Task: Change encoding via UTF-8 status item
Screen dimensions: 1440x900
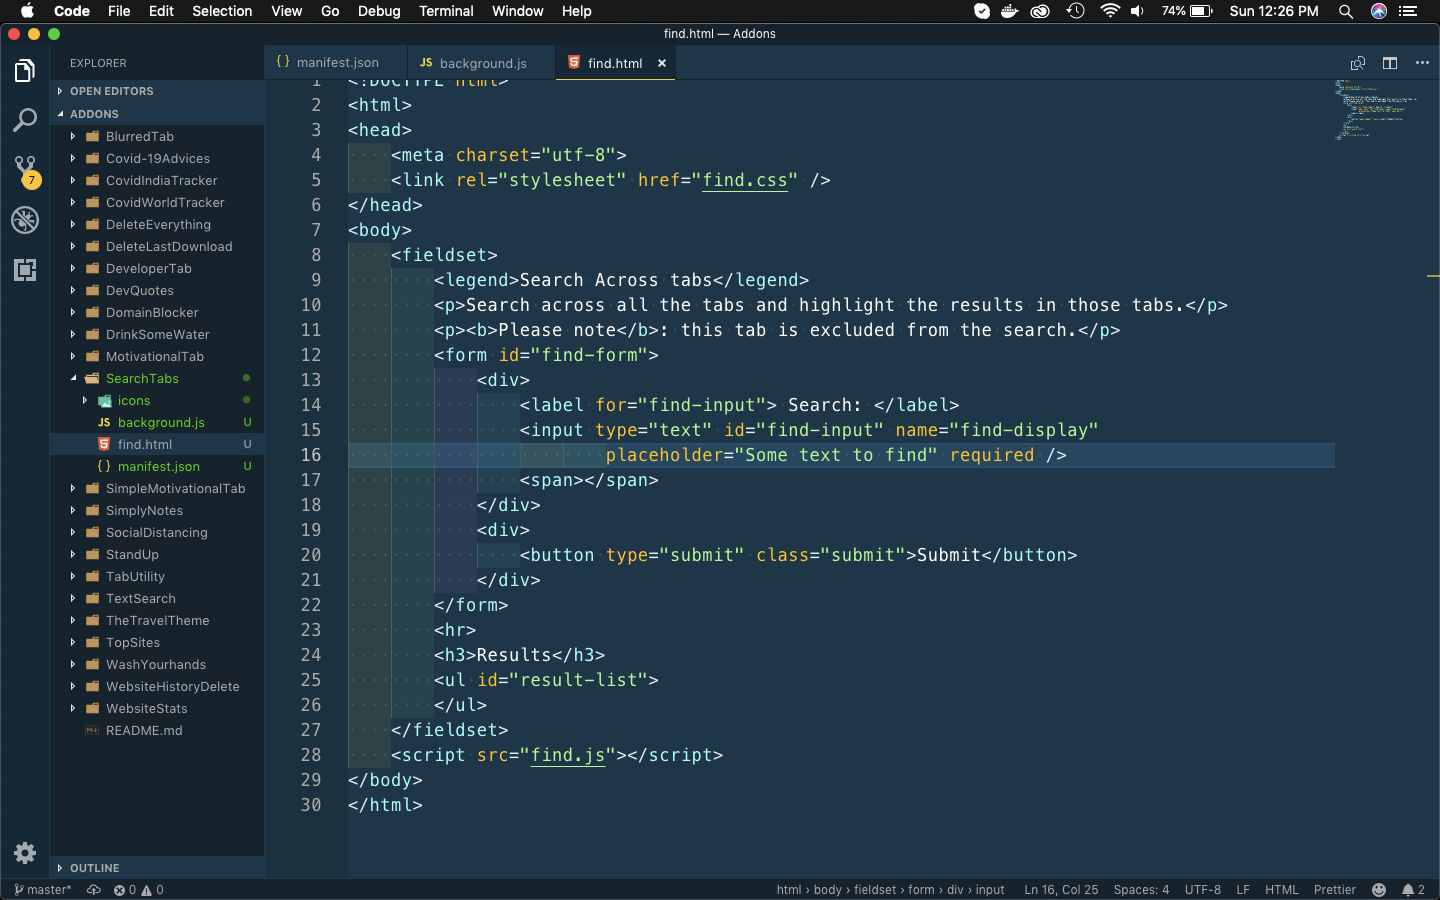Action: (1203, 890)
